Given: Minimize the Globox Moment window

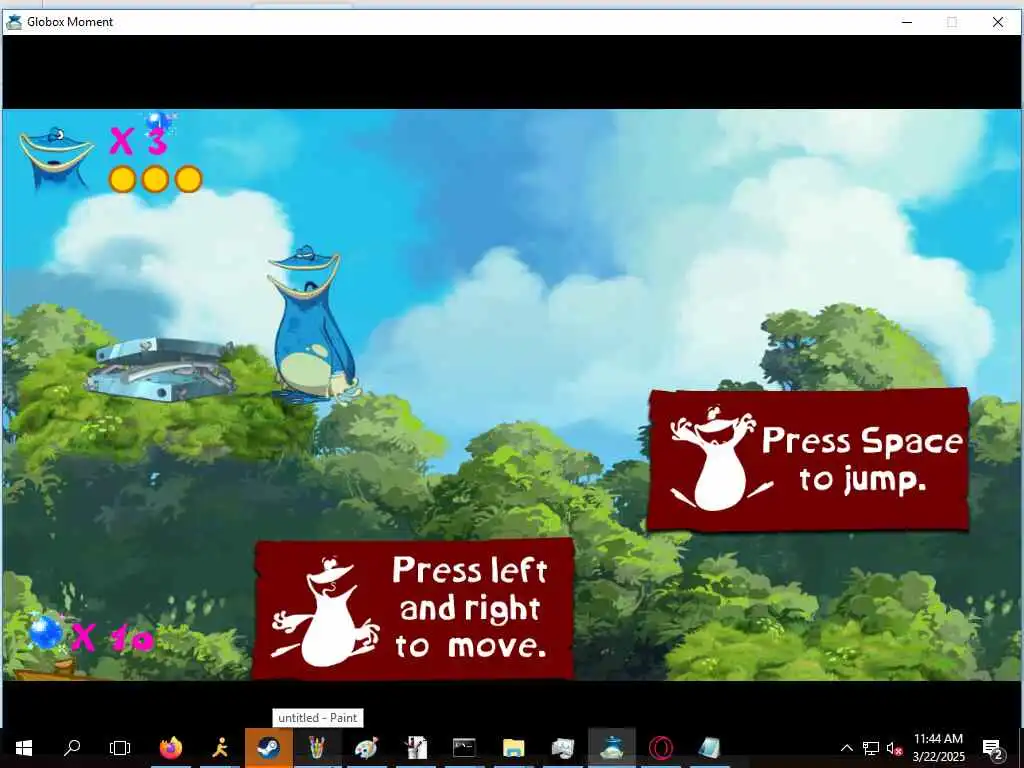Looking at the screenshot, I should tap(907, 22).
